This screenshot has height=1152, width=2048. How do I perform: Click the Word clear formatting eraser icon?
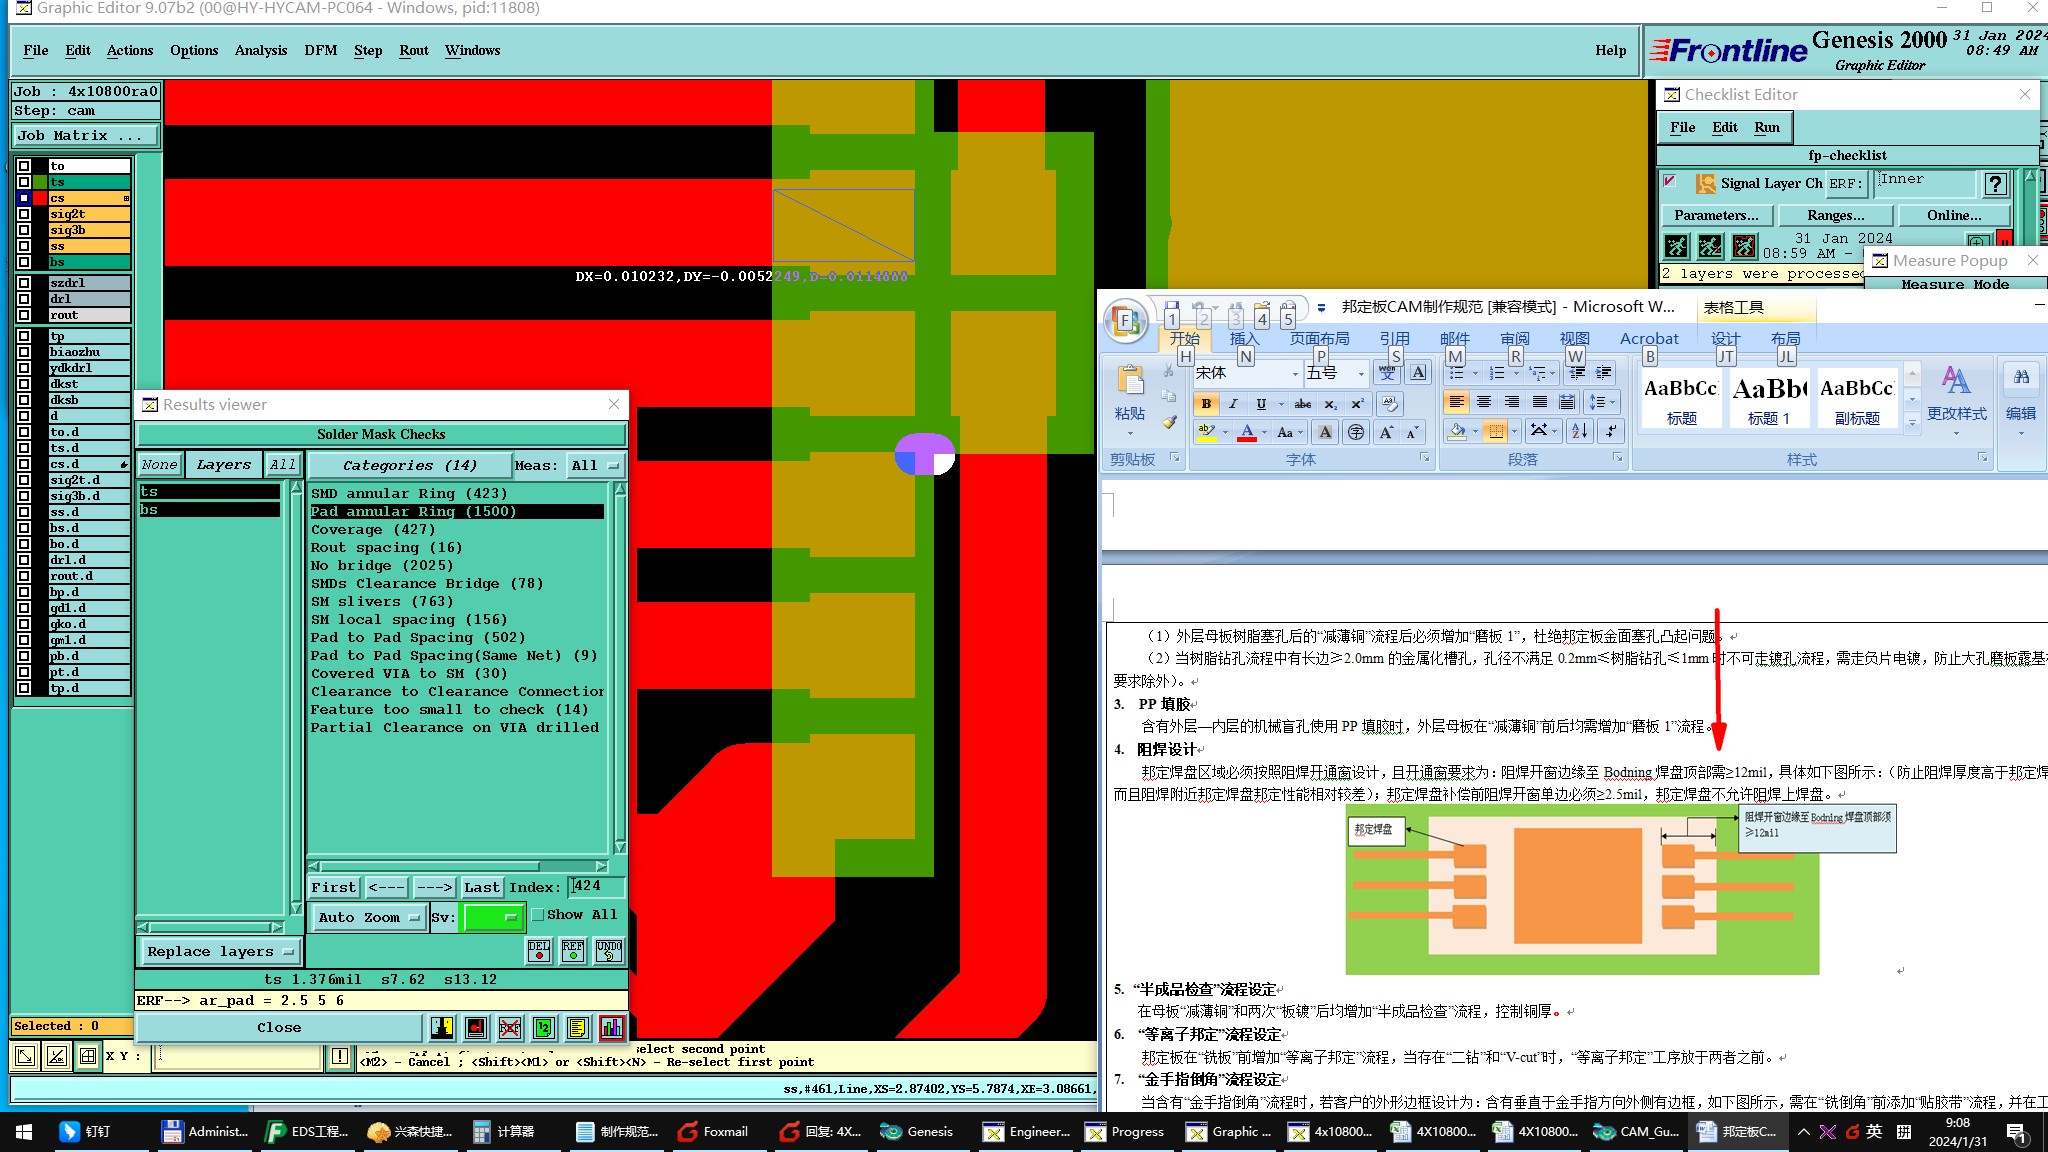(x=1389, y=404)
